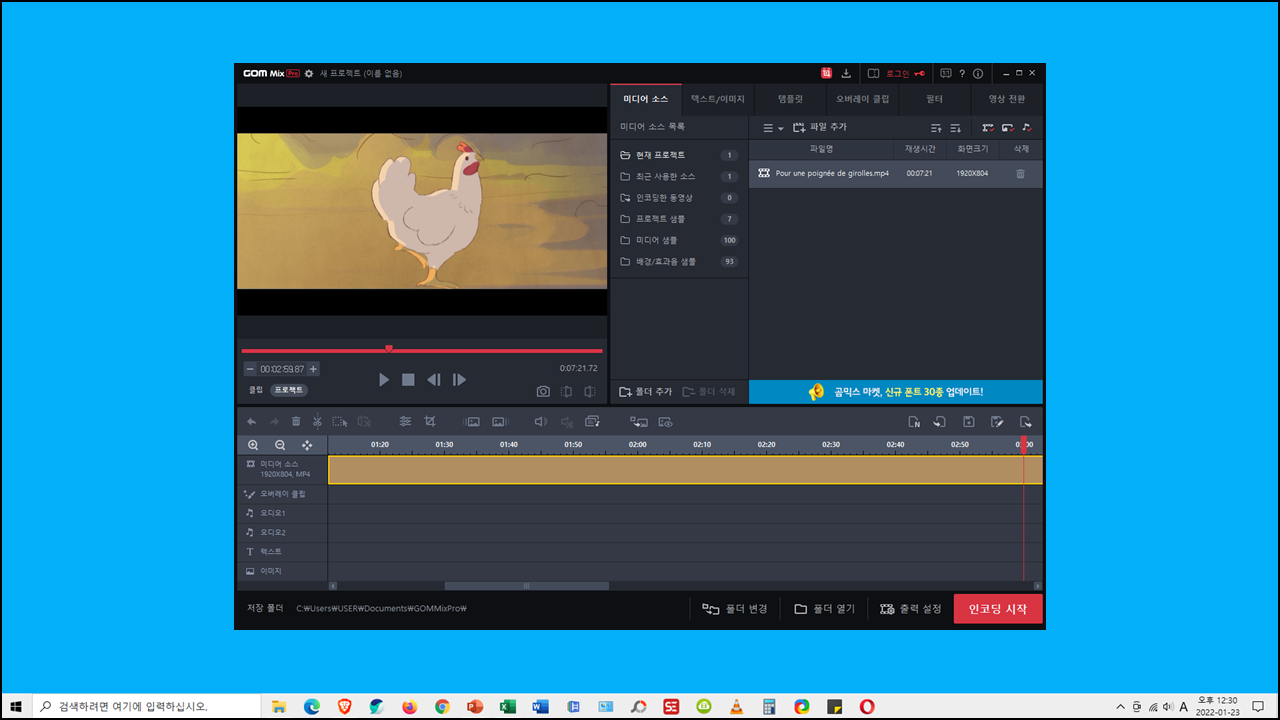Click the trash icon in timeline toolbar
Viewport: 1280px width, 720px height.
click(x=296, y=422)
